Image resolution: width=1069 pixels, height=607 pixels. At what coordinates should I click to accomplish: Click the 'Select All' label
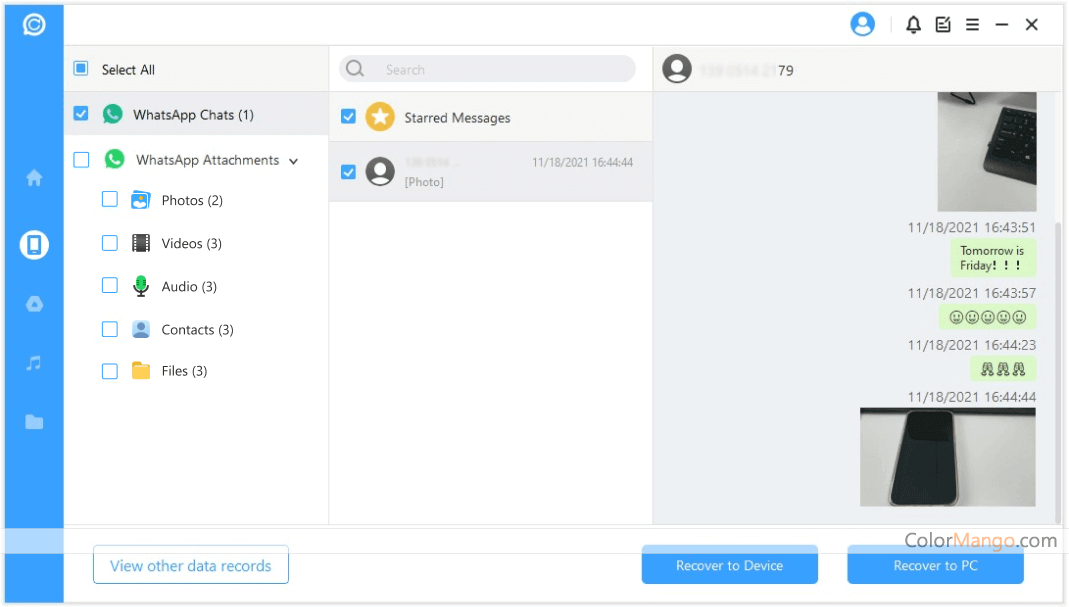pyautogui.click(x=128, y=70)
